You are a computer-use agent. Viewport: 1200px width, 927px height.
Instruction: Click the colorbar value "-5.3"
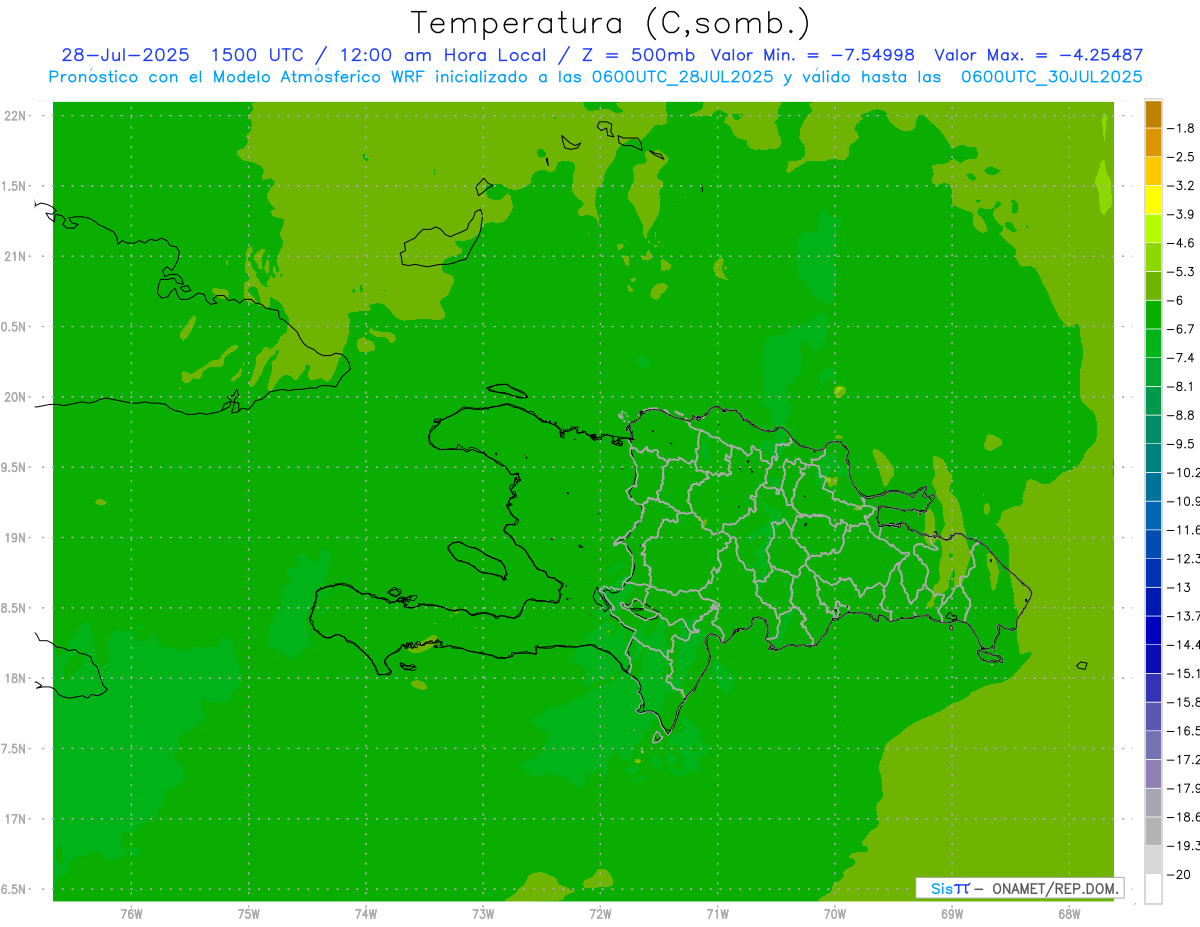click(x=1182, y=271)
